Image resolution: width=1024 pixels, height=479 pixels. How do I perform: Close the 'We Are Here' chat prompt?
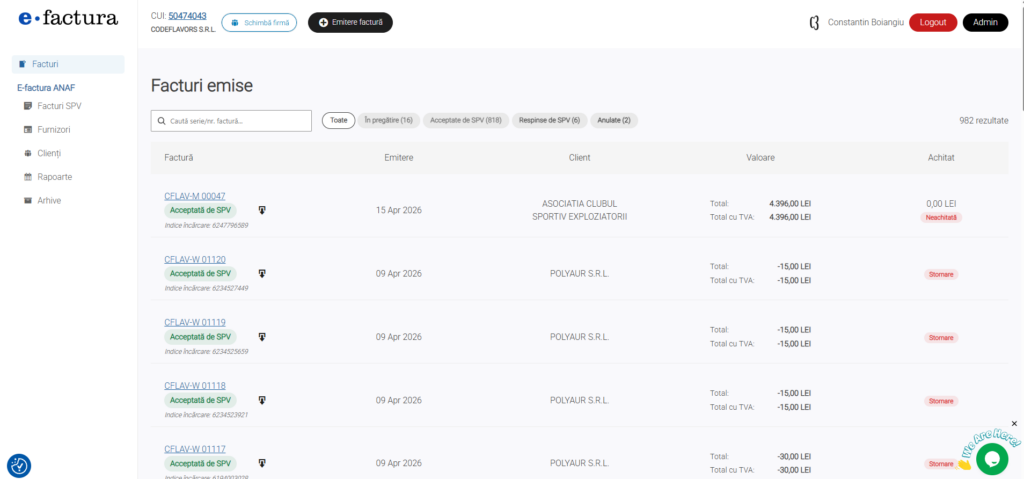pyautogui.click(x=1014, y=424)
